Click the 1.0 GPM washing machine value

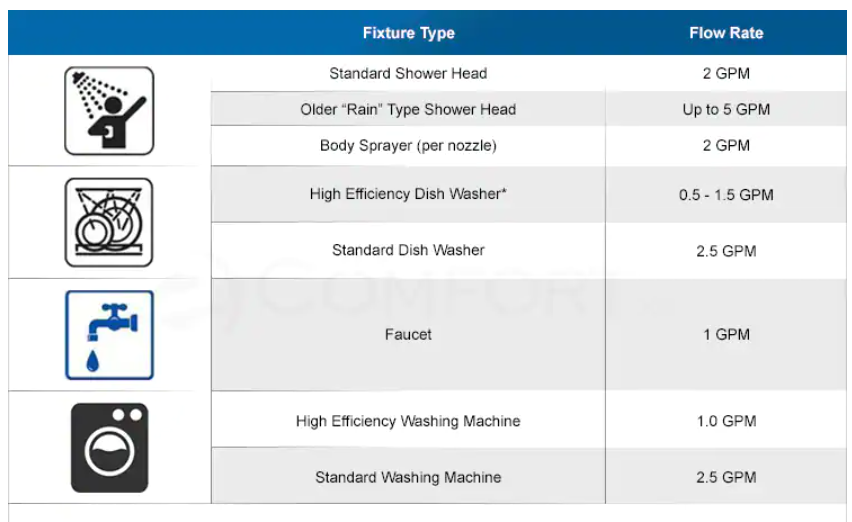click(x=726, y=421)
